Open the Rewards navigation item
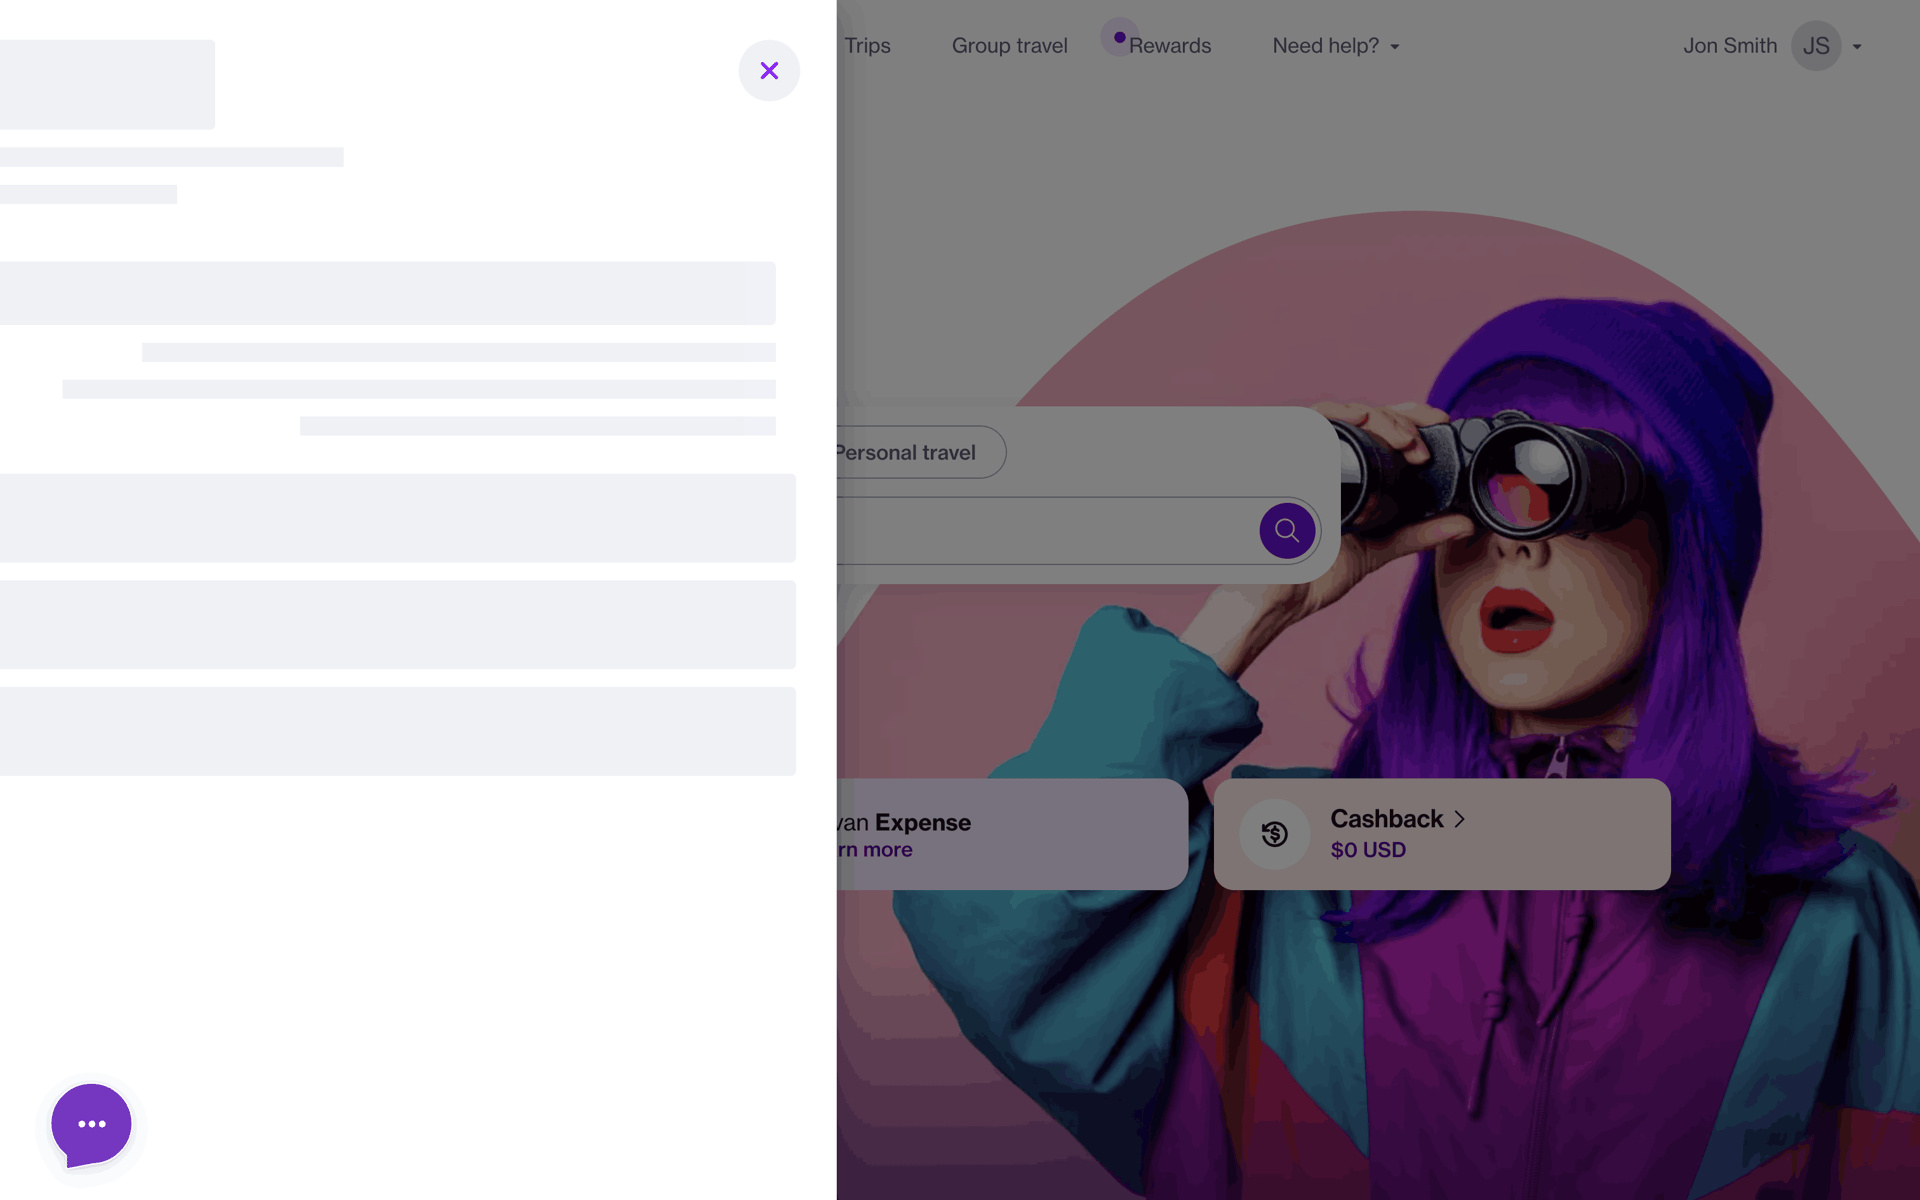The height and width of the screenshot is (1200, 1920). point(1170,46)
